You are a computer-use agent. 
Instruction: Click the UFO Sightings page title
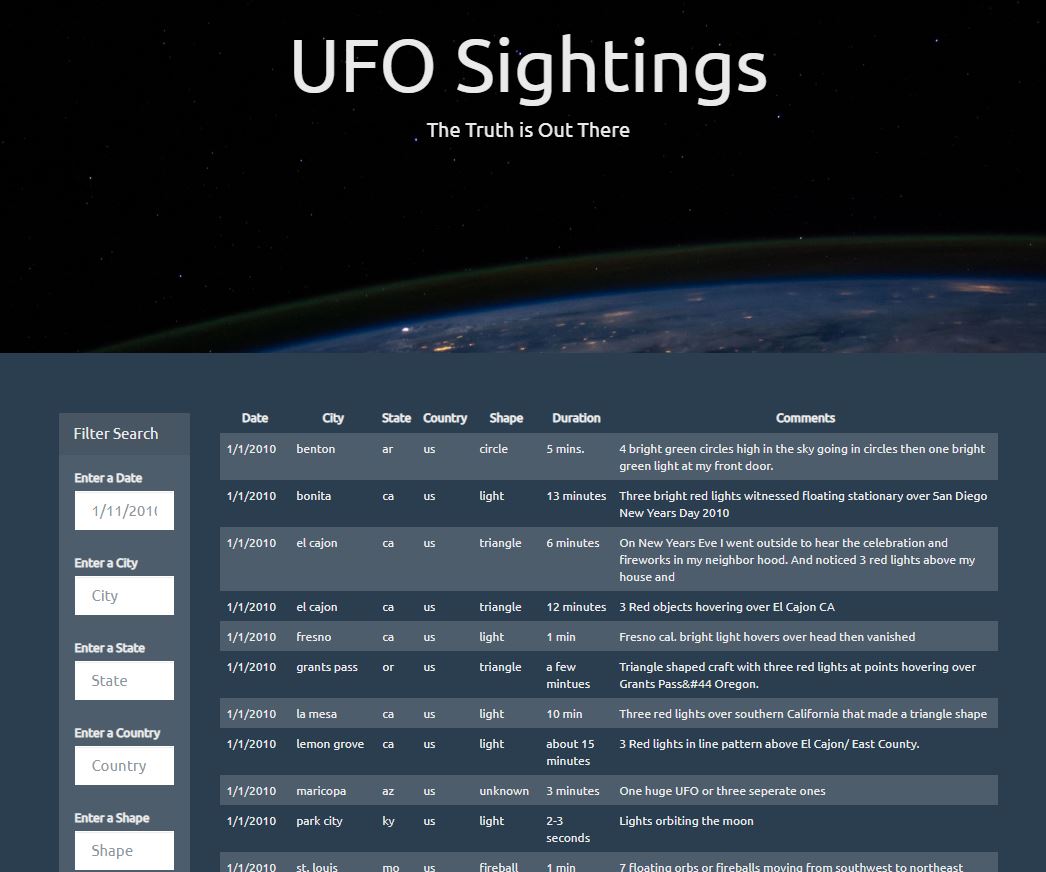tap(528, 66)
